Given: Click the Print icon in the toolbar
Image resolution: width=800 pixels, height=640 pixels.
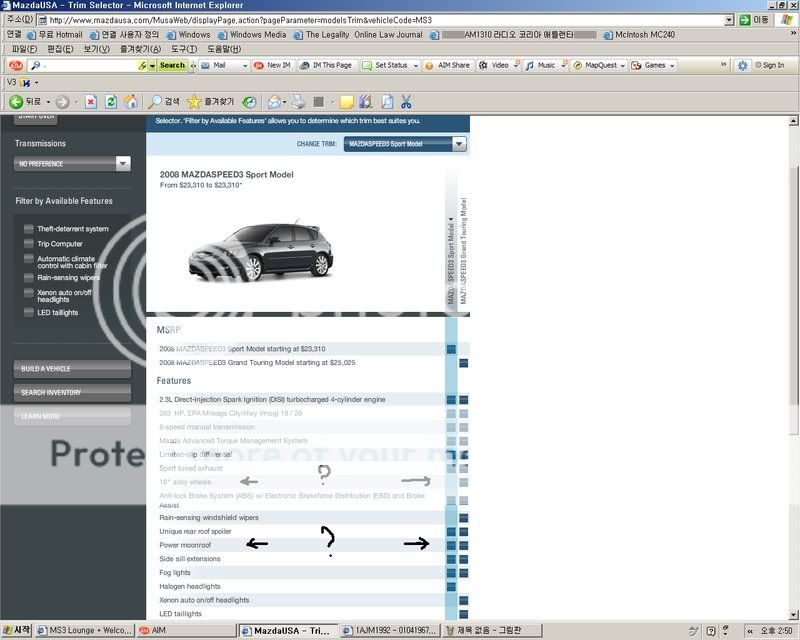Looking at the screenshot, I should 298,102.
